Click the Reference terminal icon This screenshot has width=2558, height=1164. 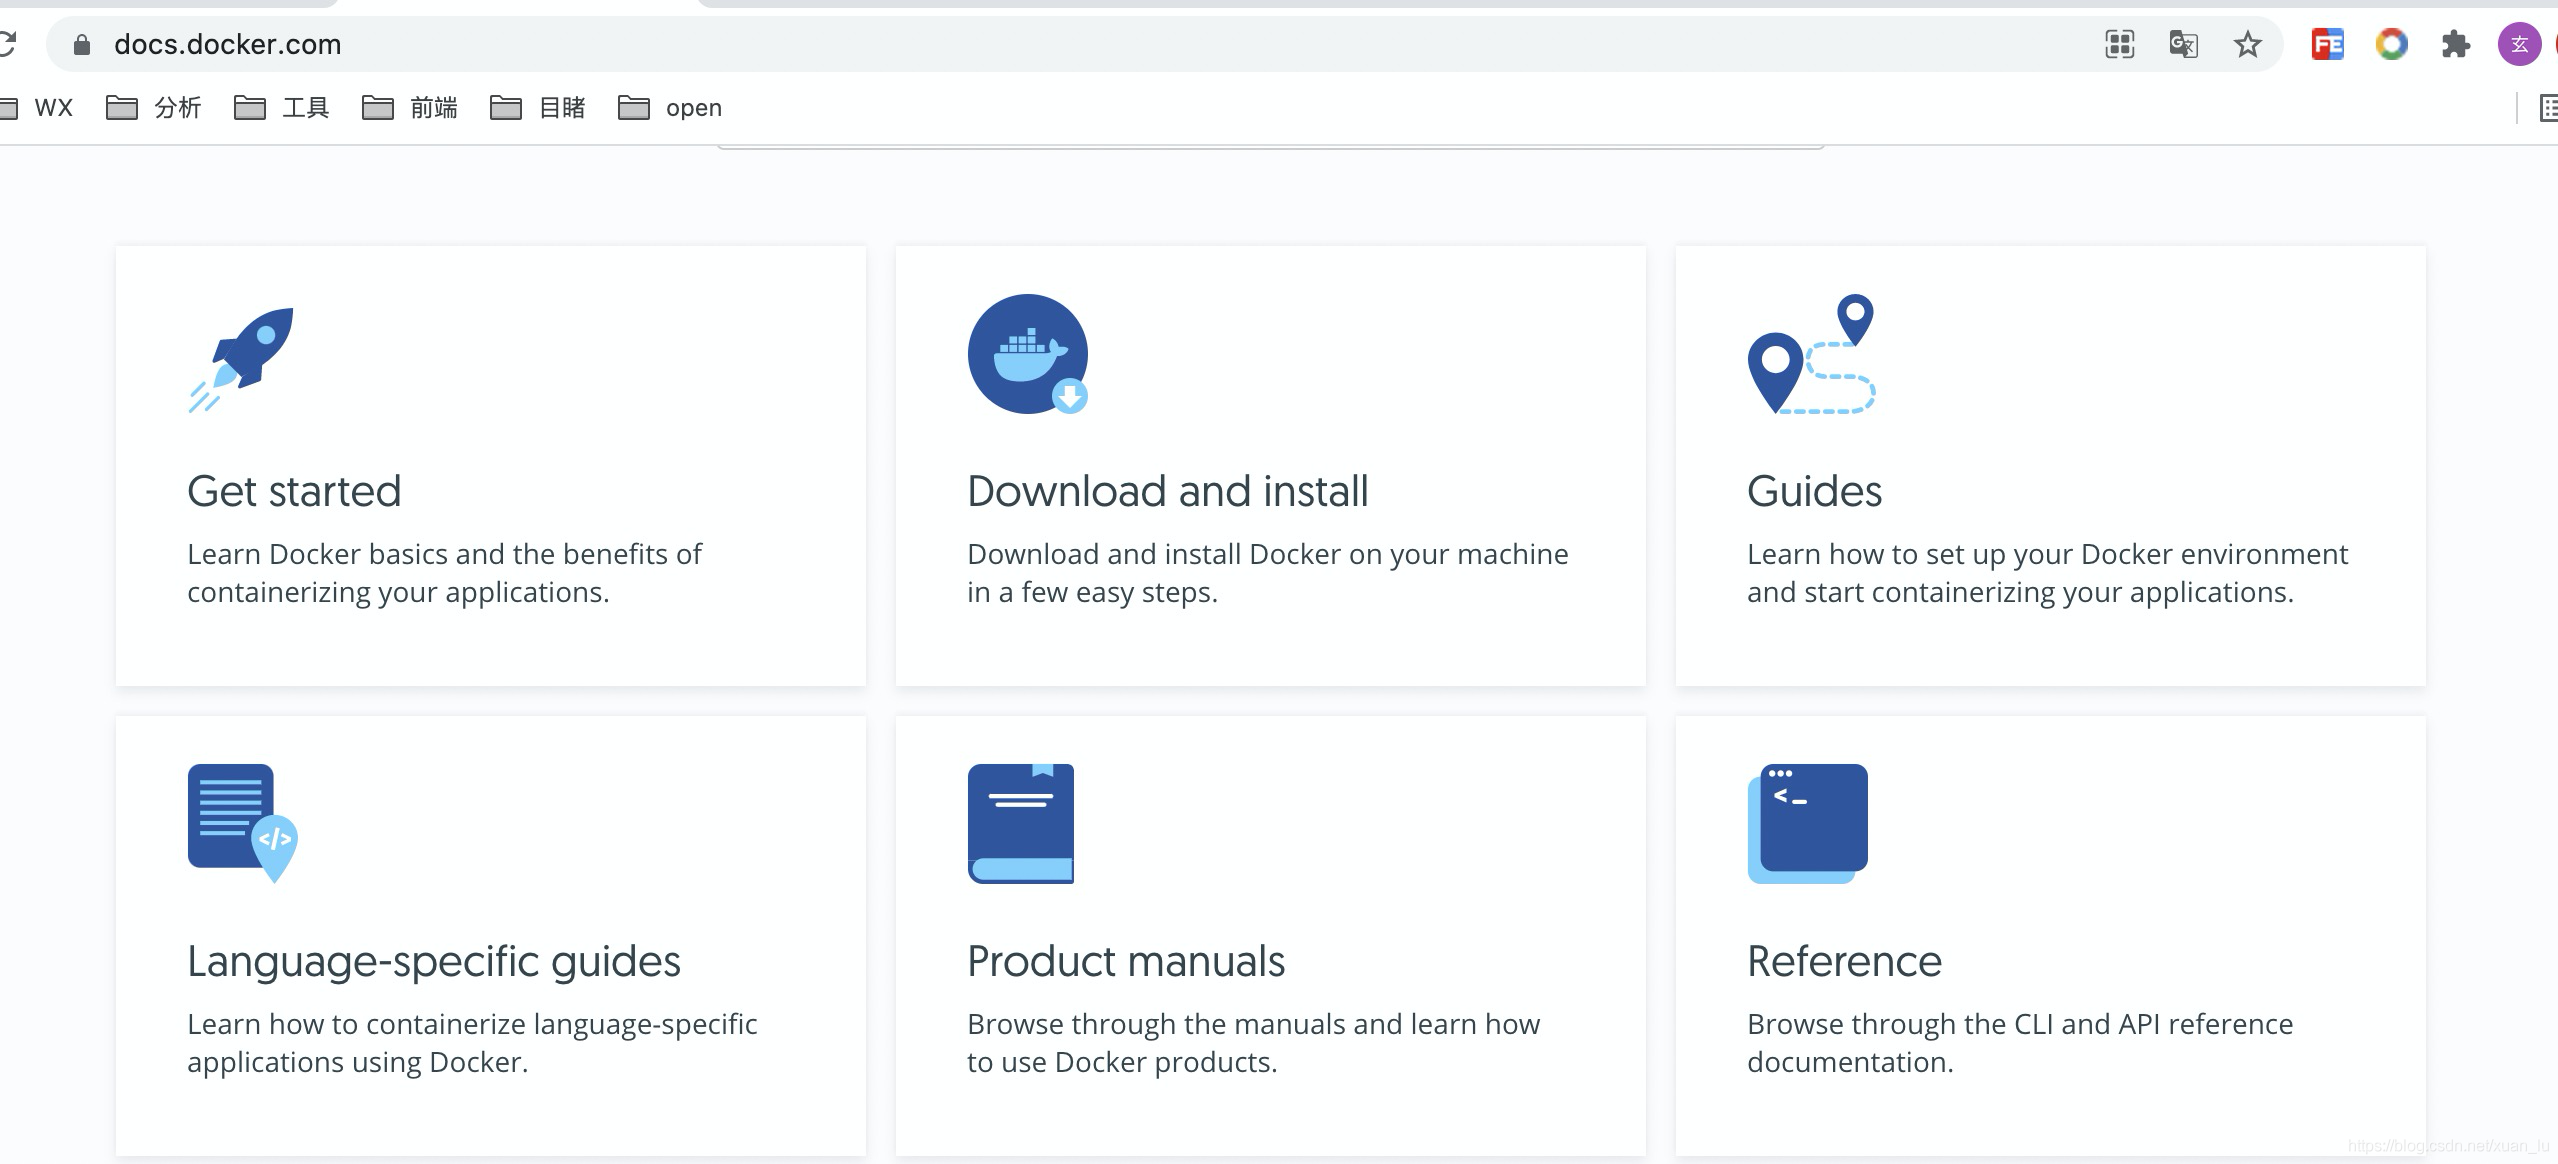click(1808, 823)
